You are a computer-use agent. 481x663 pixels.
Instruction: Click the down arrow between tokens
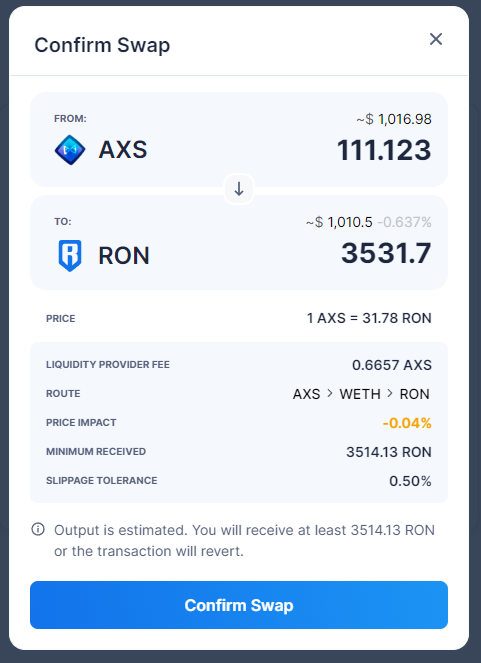click(x=239, y=189)
